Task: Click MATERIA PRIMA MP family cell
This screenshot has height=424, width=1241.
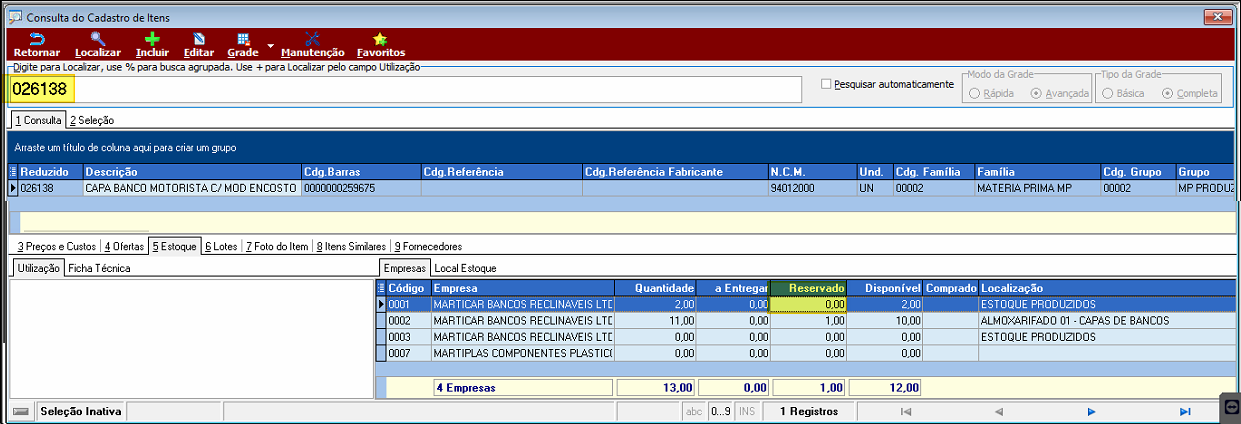Action: click(1037, 188)
